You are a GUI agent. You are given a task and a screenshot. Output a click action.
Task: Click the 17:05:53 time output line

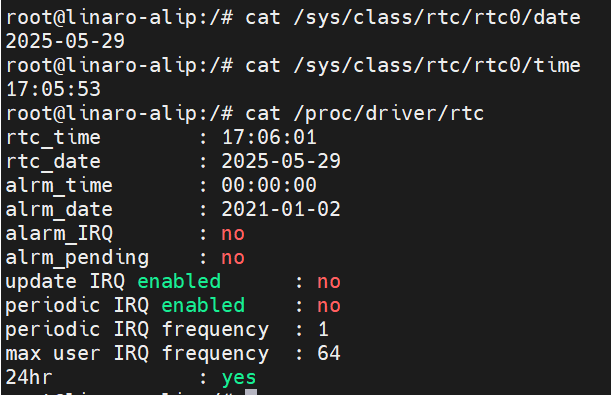pyautogui.click(x=53, y=89)
